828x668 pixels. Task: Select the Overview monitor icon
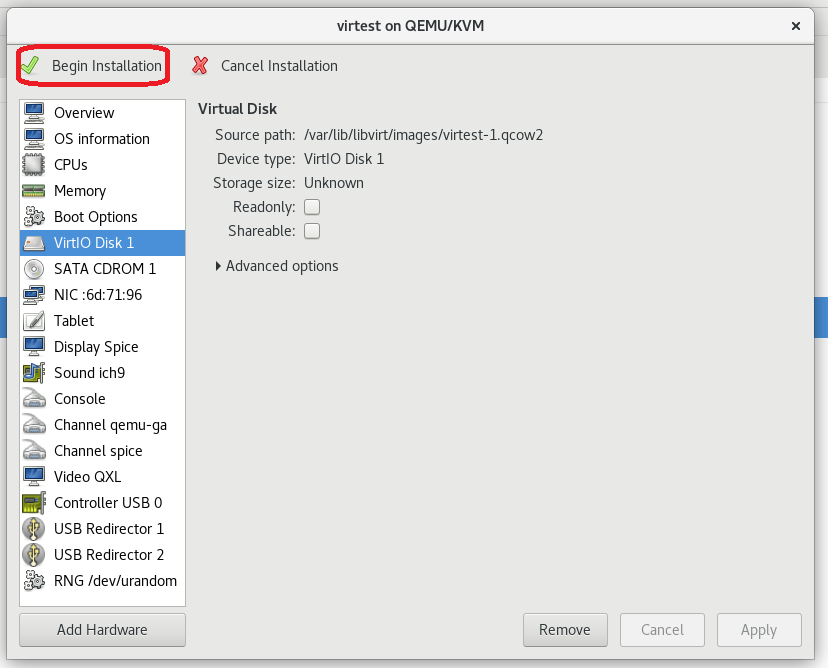point(34,112)
